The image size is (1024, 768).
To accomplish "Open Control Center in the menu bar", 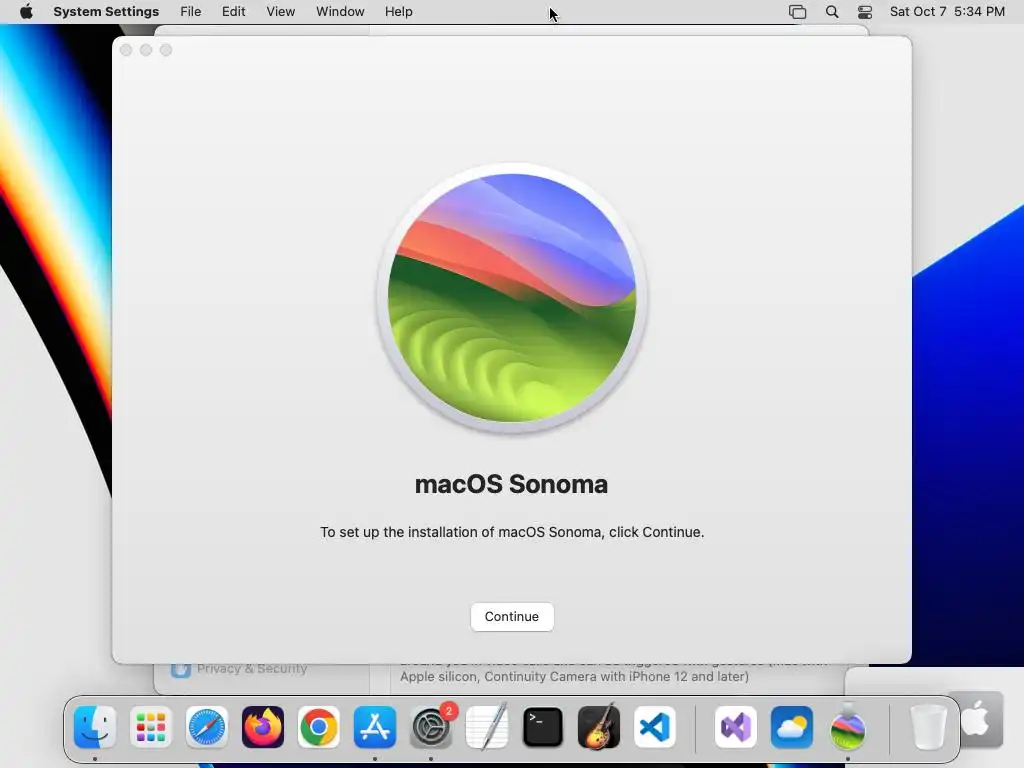I will point(865,12).
